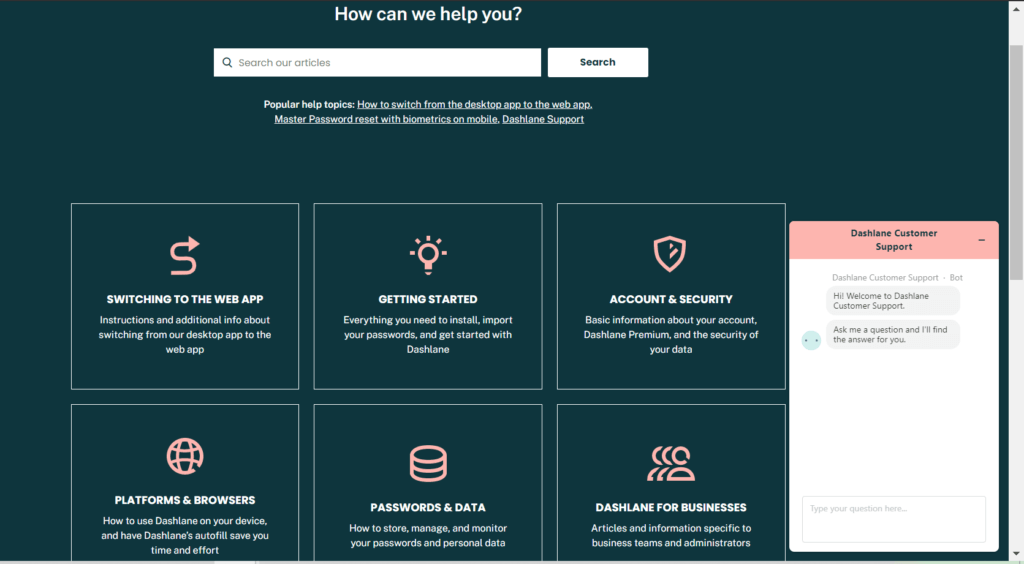1024x564 pixels.
Task: Click the Passwords & Data database icon
Action: click(x=428, y=463)
